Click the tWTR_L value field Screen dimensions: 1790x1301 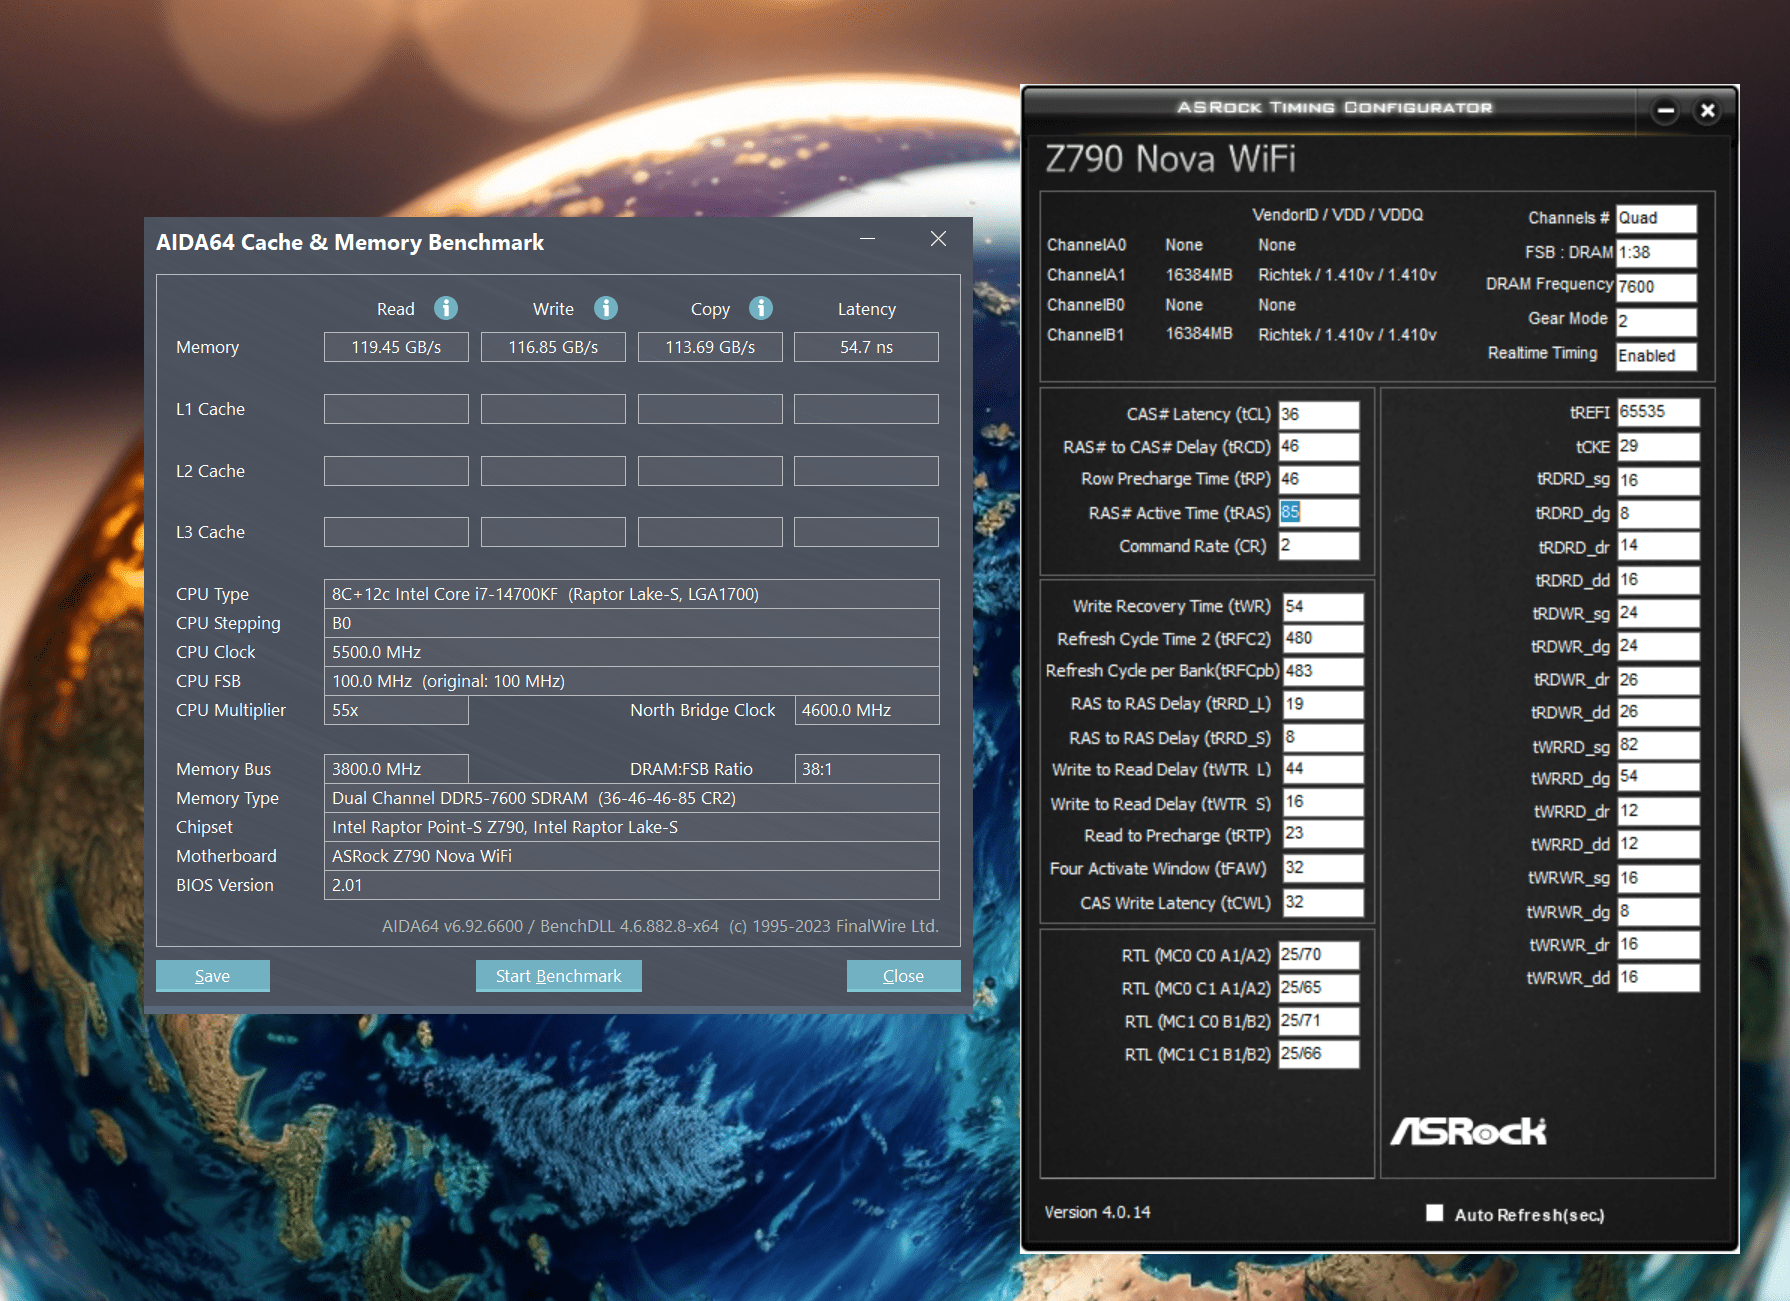(1323, 769)
